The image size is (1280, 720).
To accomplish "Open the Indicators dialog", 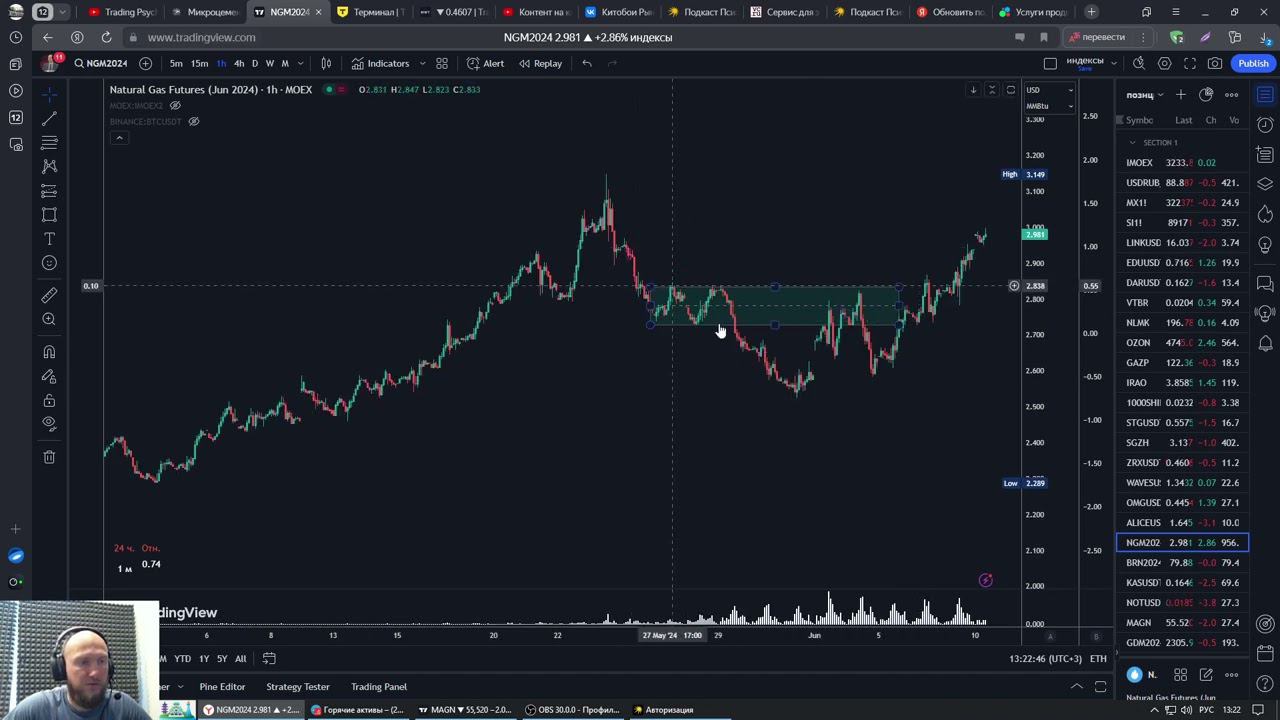I will pos(380,63).
